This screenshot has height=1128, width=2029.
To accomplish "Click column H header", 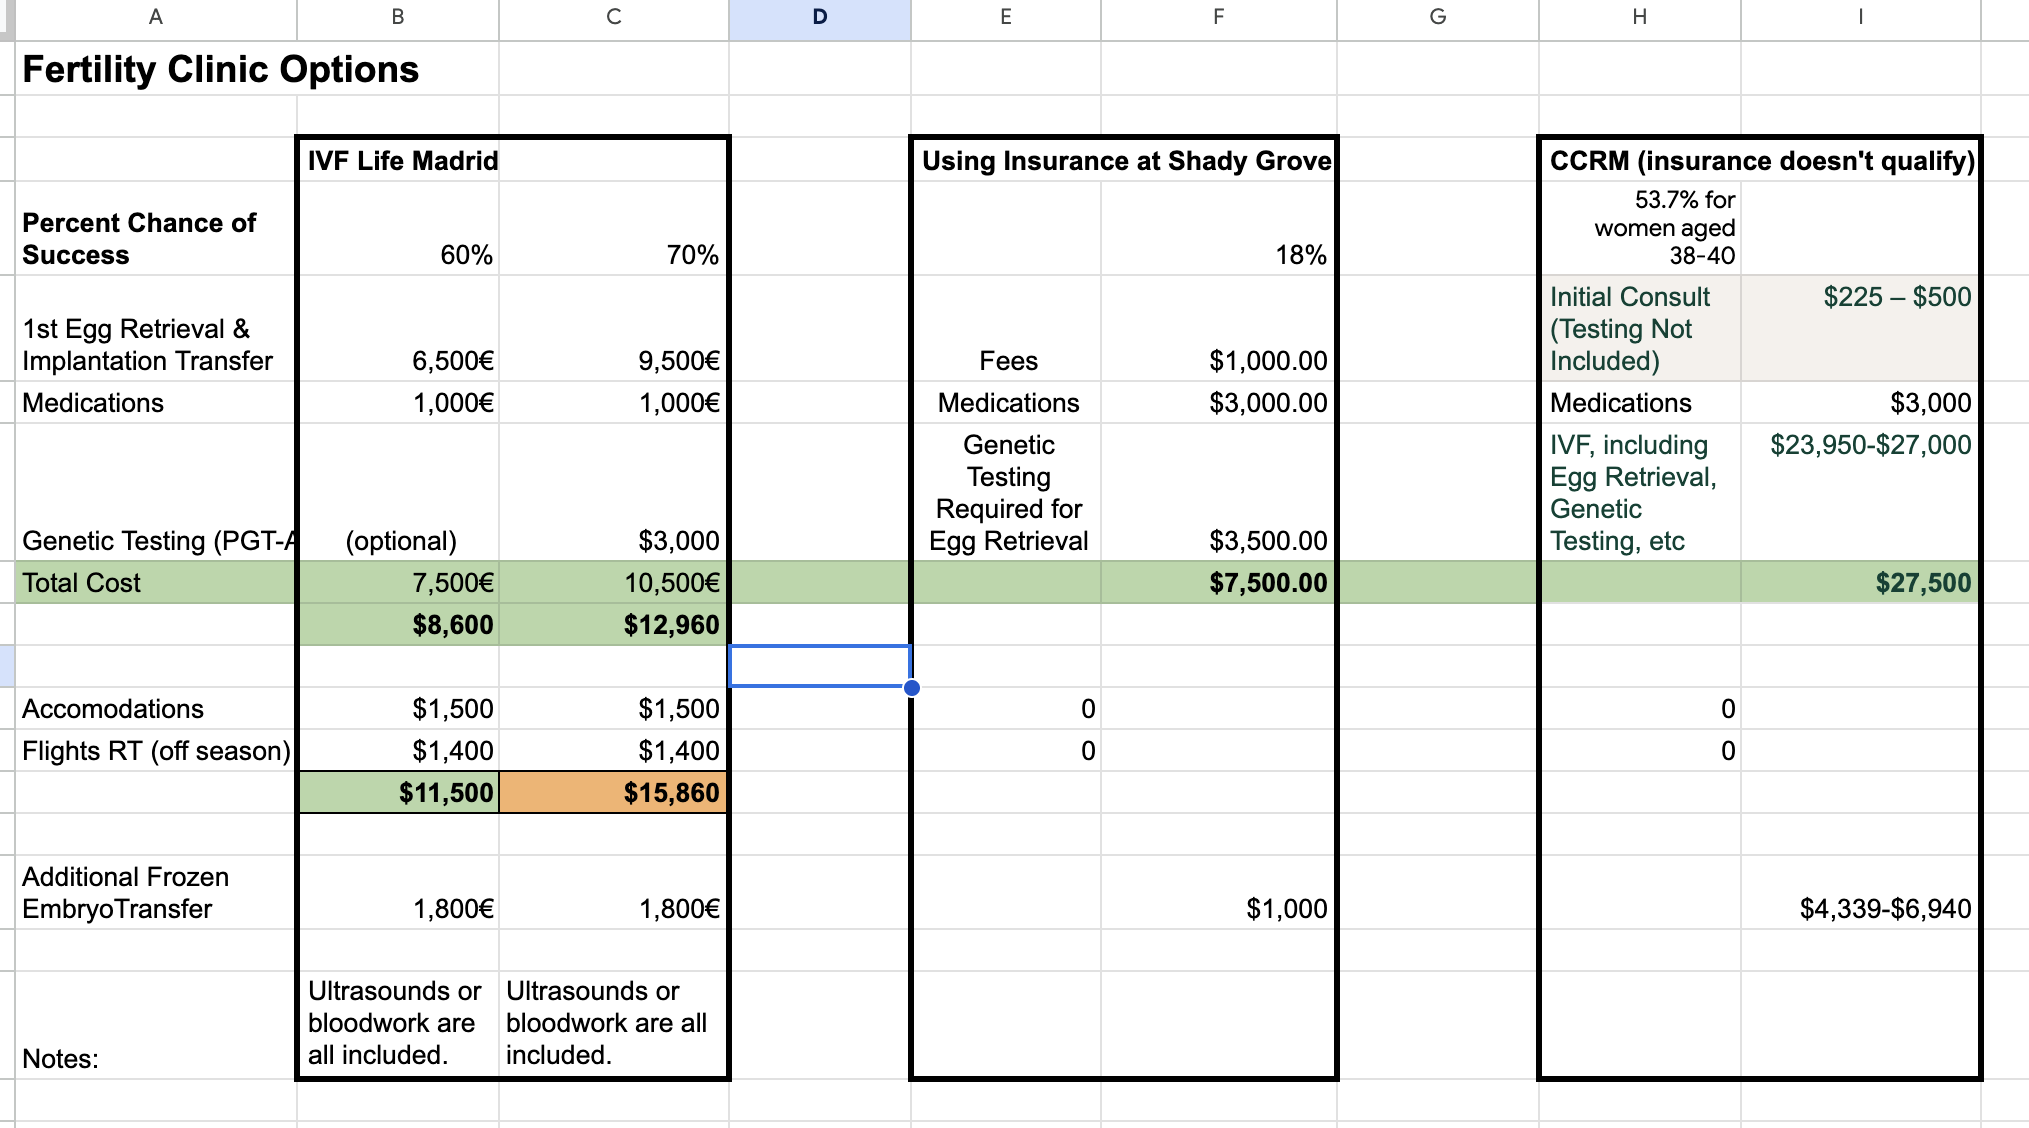I will click(1638, 17).
